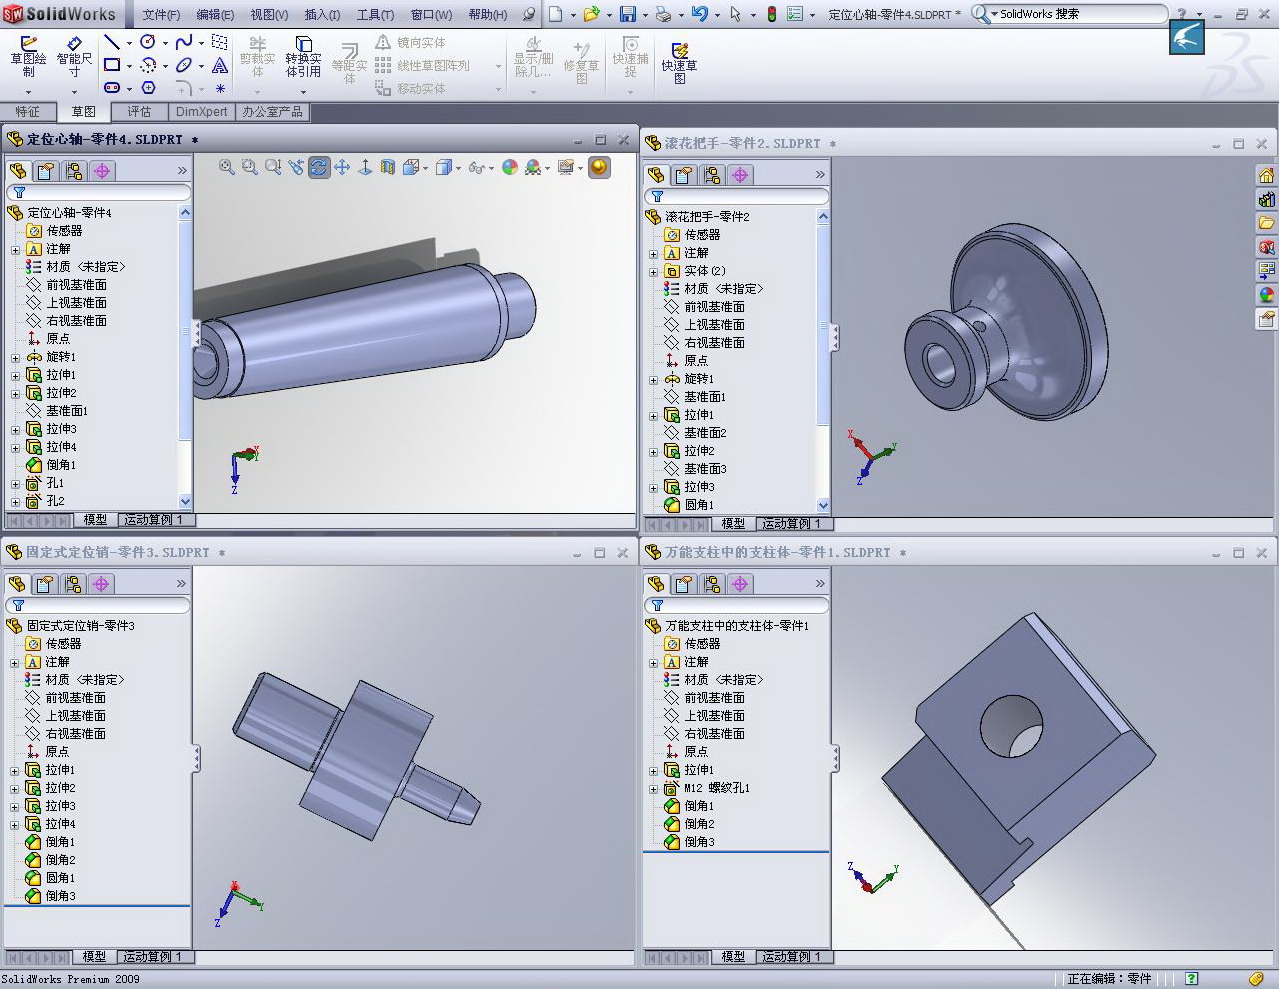The width and height of the screenshot is (1279, 989).
Task: Expand 注解 folder in 零件1 tree
Action: [653, 662]
